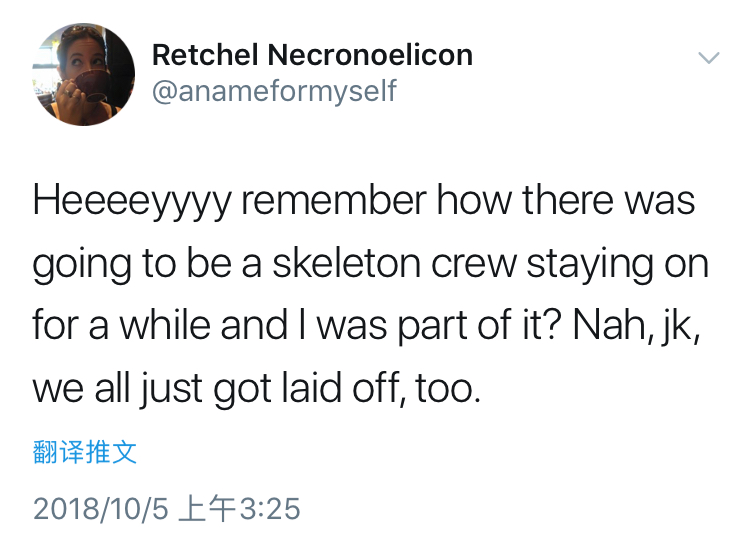
Task: Click Retchel Necronoelicon's profile avatar
Action: 84,74
